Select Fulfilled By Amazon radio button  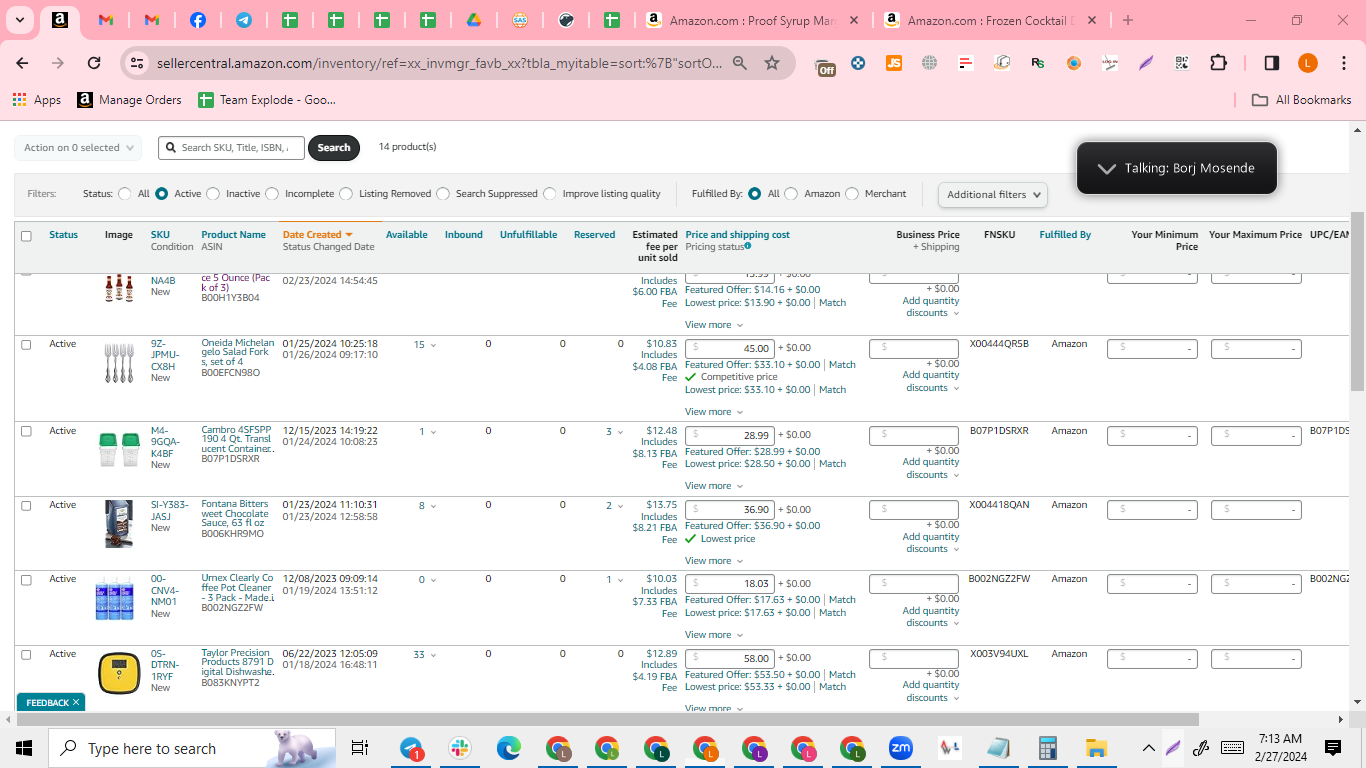click(791, 194)
